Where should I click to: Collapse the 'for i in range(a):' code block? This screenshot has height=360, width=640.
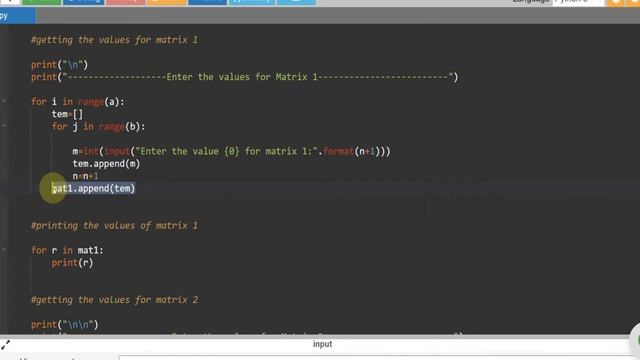pyautogui.click(x=4, y=101)
